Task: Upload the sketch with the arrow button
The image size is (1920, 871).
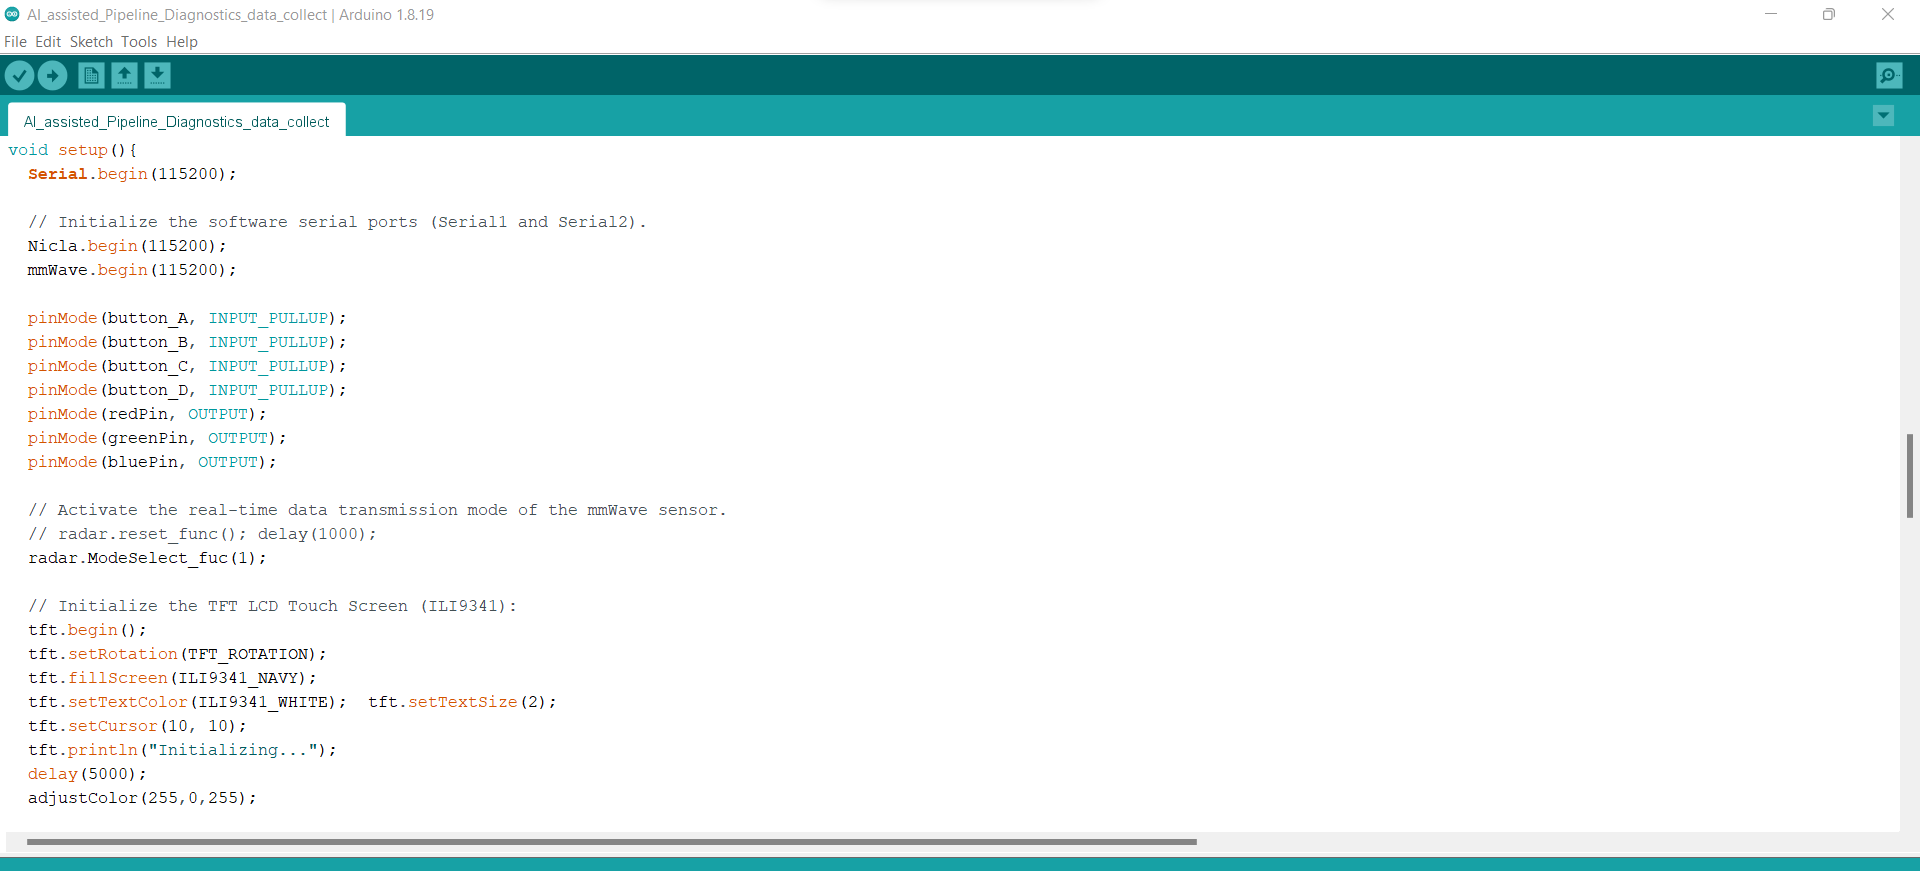Action: click(52, 75)
